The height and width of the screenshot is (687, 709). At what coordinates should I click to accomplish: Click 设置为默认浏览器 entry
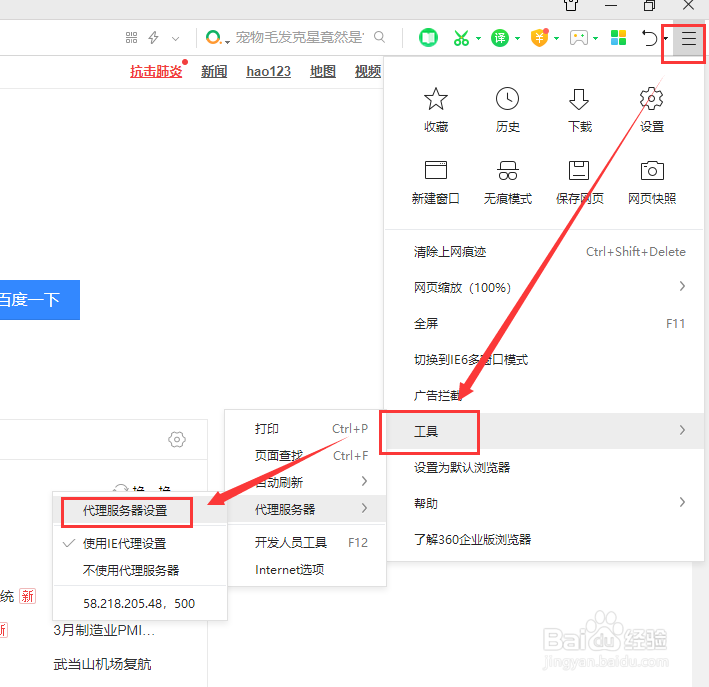544,467
